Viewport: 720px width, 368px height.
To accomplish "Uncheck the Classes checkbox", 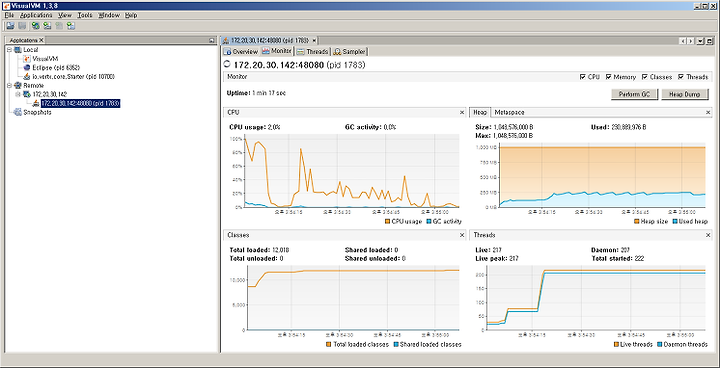I will pyautogui.click(x=645, y=77).
